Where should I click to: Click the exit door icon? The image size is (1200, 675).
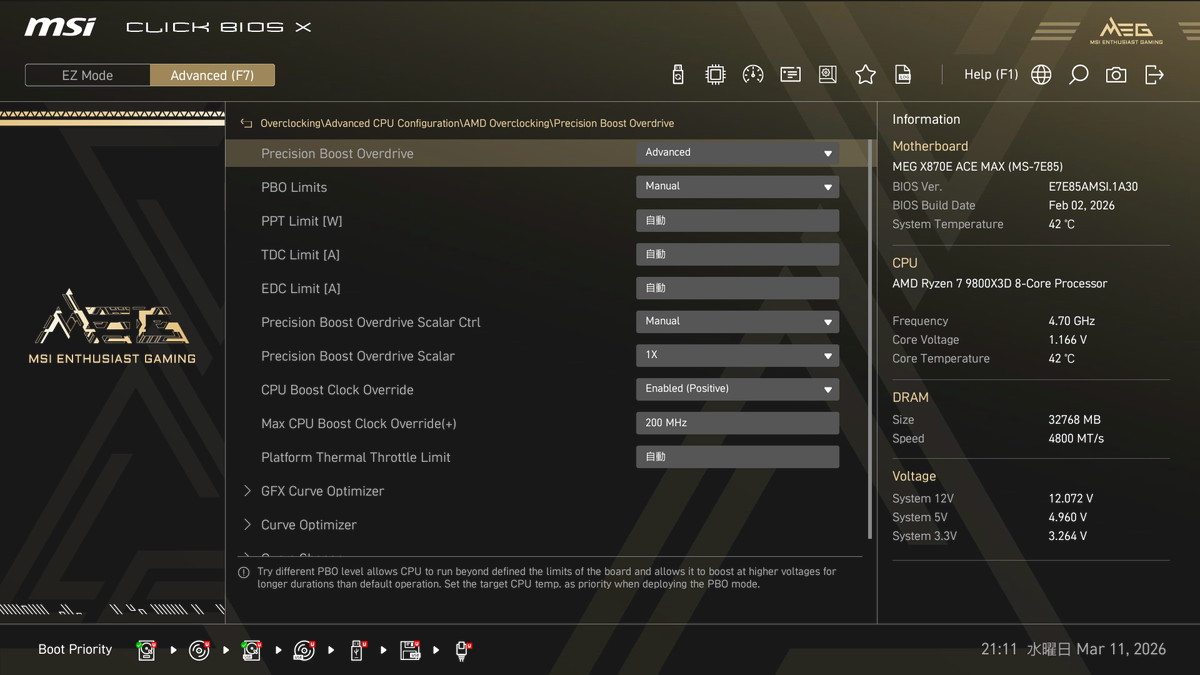(1154, 75)
